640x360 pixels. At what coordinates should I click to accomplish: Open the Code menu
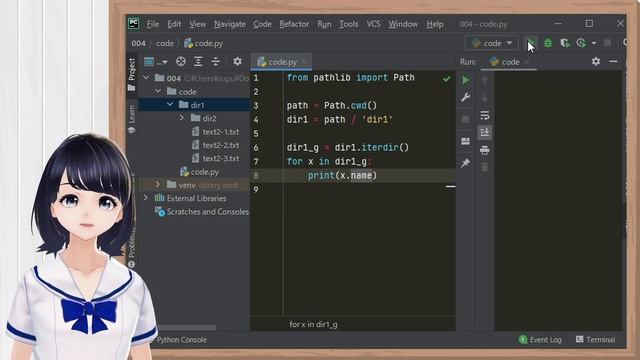pos(262,24)
